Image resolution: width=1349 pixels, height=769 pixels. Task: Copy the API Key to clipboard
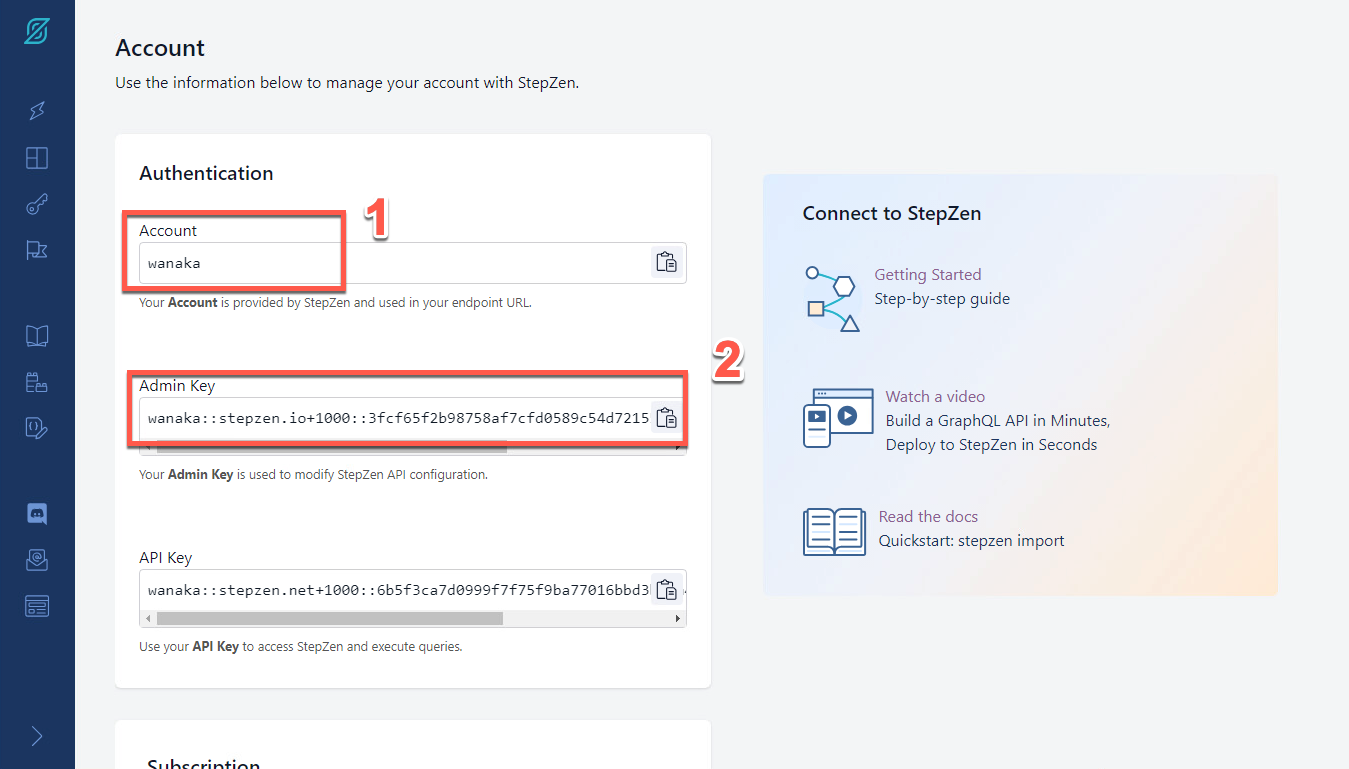(x=666, y=590)
